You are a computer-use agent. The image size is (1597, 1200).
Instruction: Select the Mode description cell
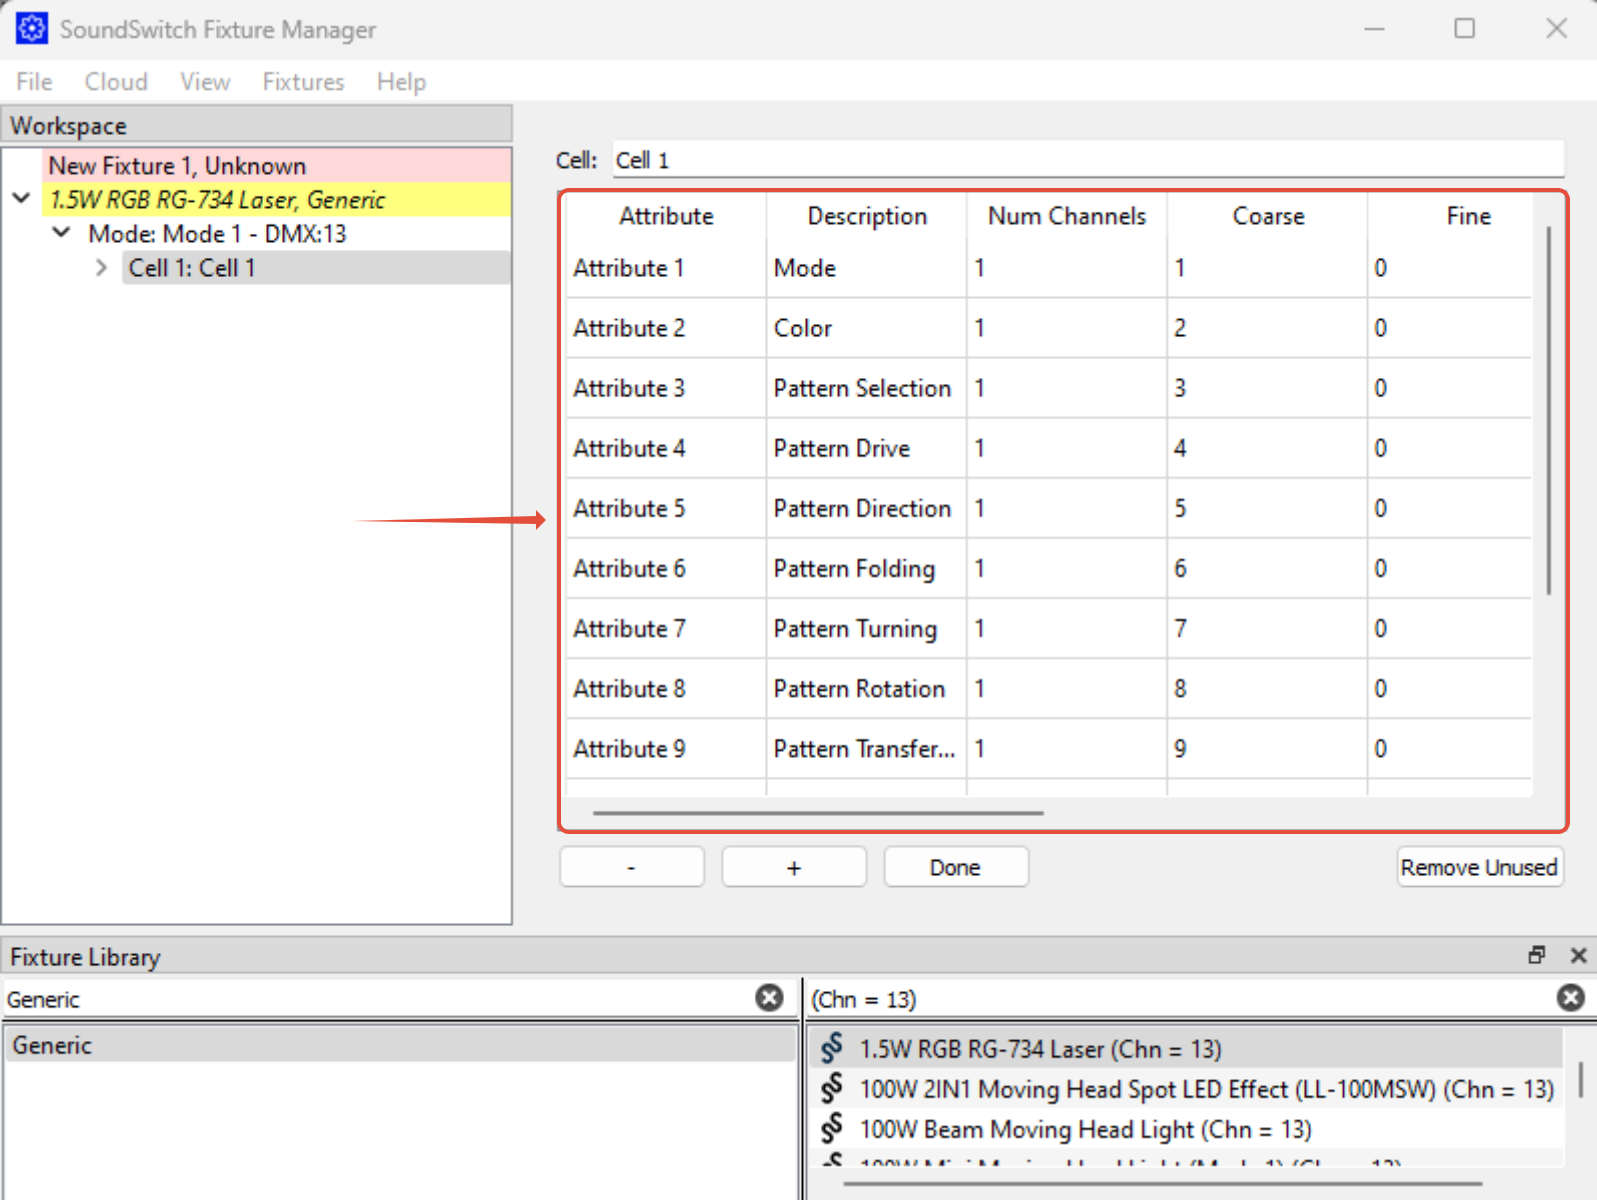pos(866,268)
